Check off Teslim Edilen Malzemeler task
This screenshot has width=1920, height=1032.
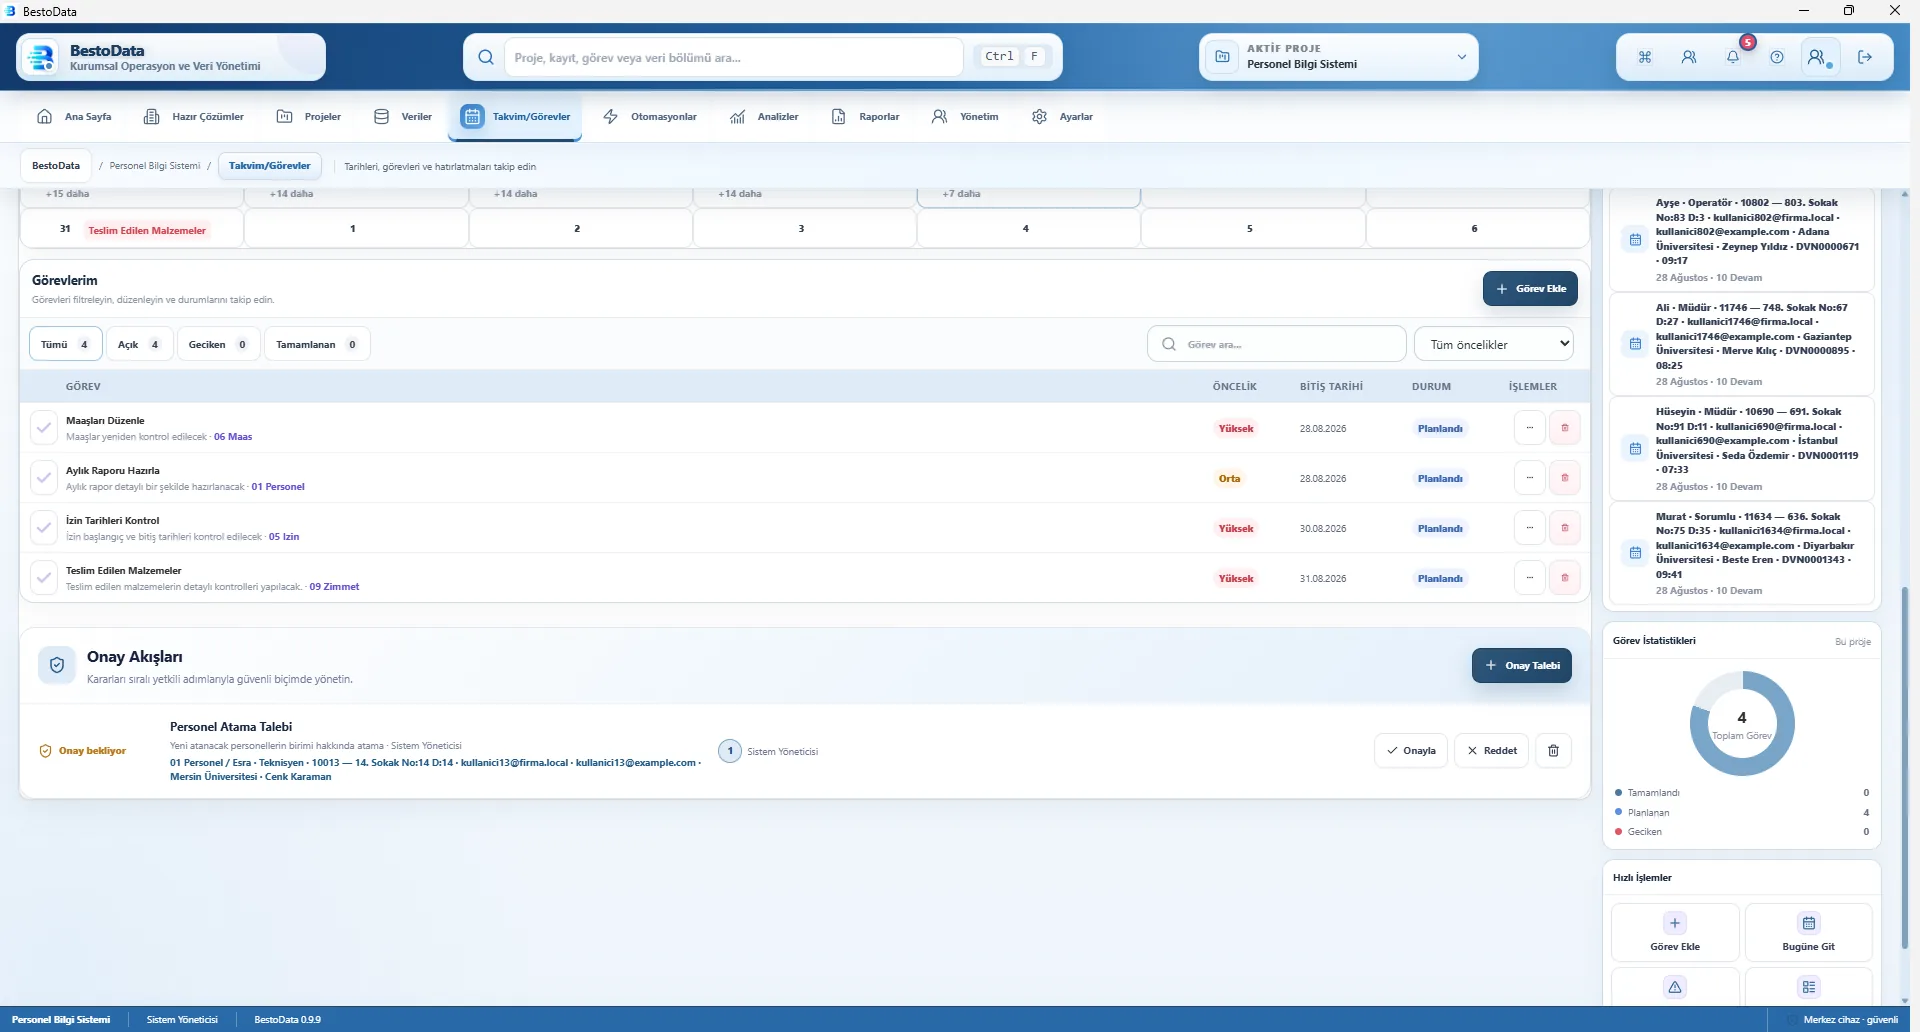coord(44,578)
